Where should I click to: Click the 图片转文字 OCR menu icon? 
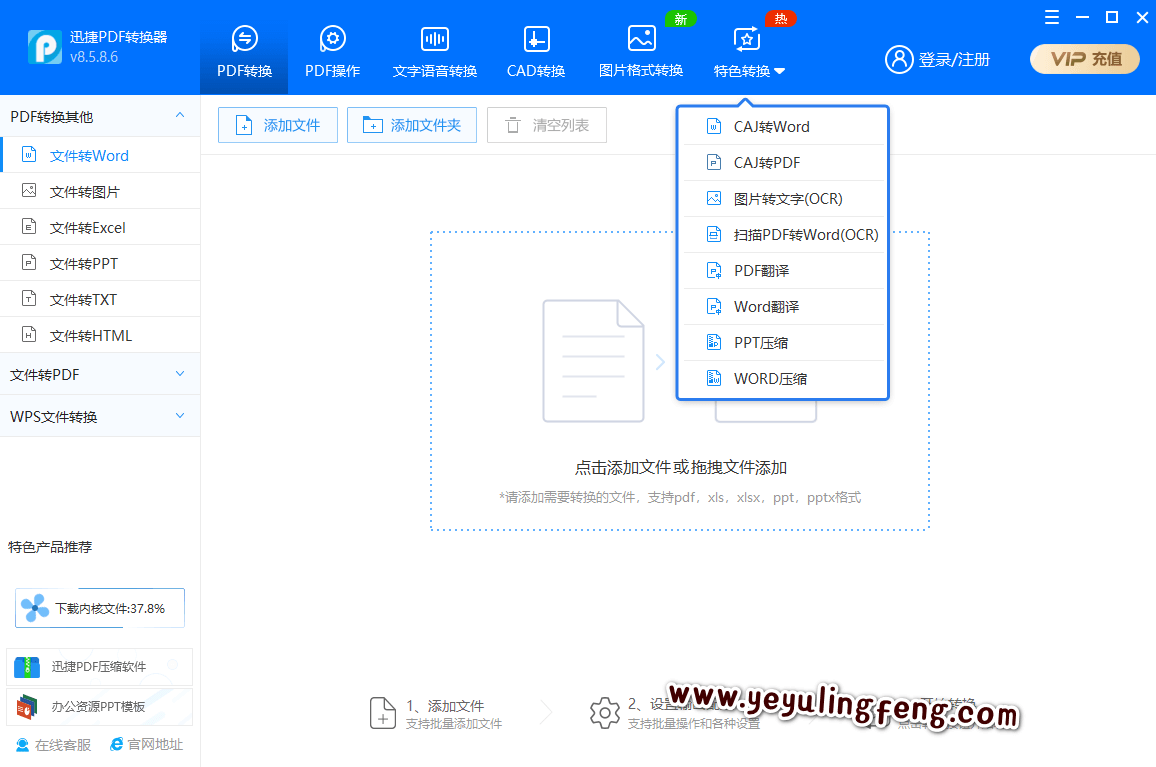click(714, 198)
